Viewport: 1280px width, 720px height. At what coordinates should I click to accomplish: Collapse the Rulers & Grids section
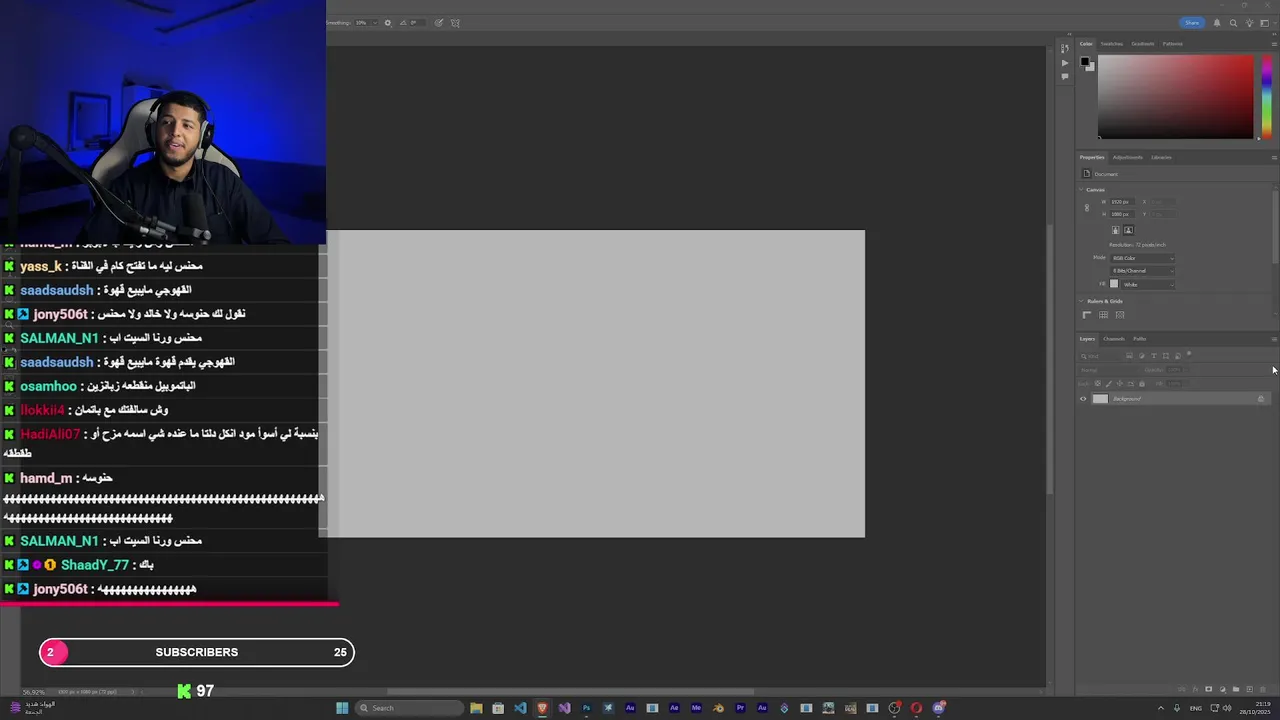pos(1081,301)
